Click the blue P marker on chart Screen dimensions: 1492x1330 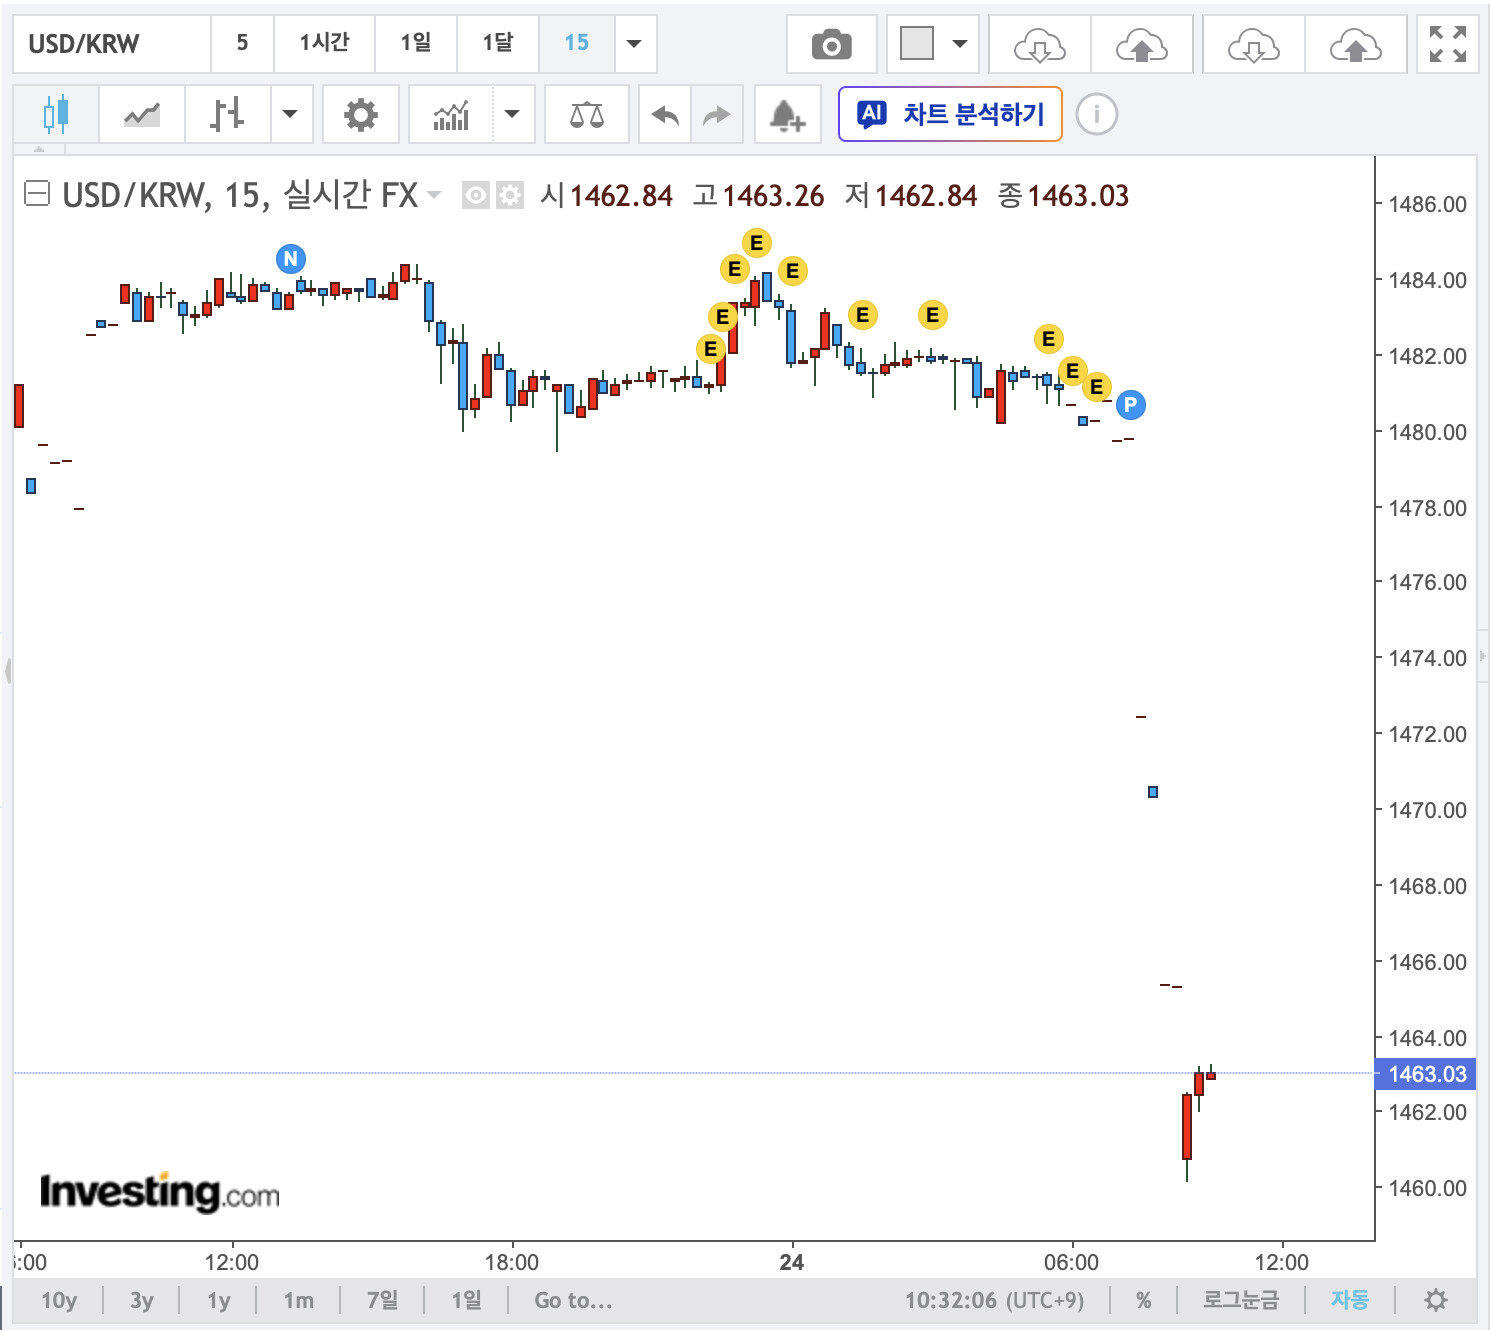[x=1131, y=405]
